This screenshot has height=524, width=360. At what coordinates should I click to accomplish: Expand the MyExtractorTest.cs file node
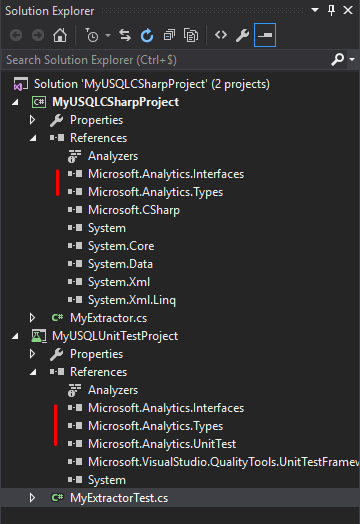[x=32, y=498]
